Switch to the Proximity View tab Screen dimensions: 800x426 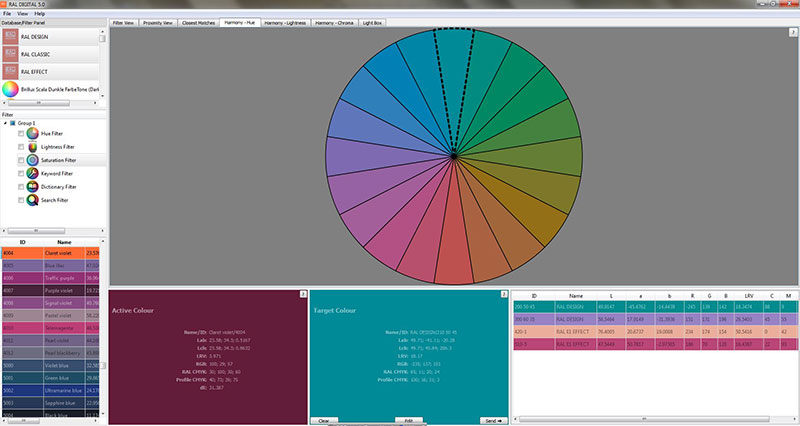click(x=158, y=23)
